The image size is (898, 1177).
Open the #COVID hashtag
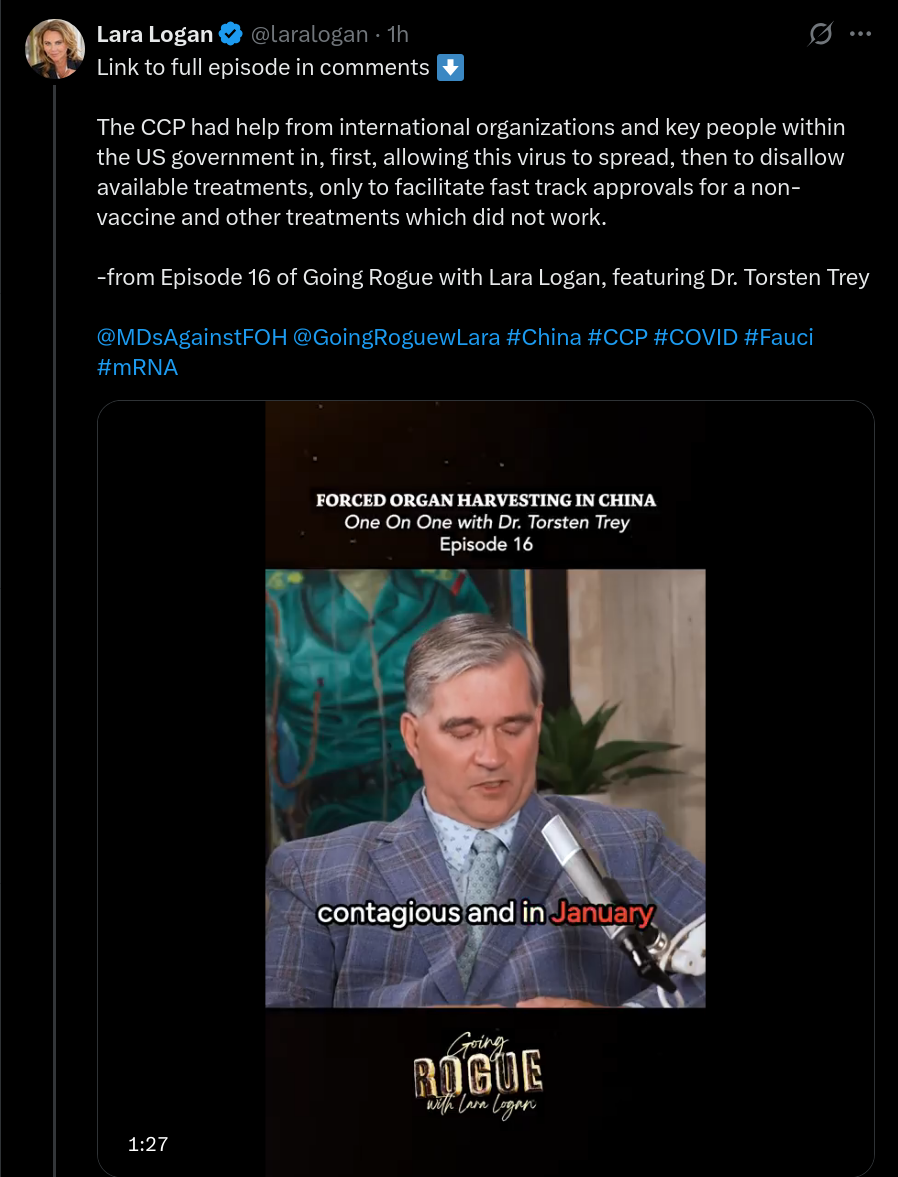[696, 337]
